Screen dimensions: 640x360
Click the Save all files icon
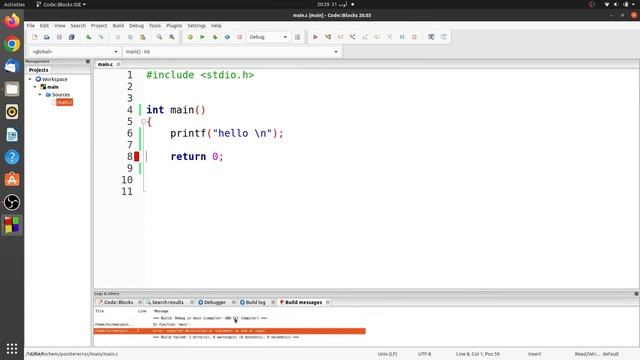pyautogui.click(x=71, y=37)
